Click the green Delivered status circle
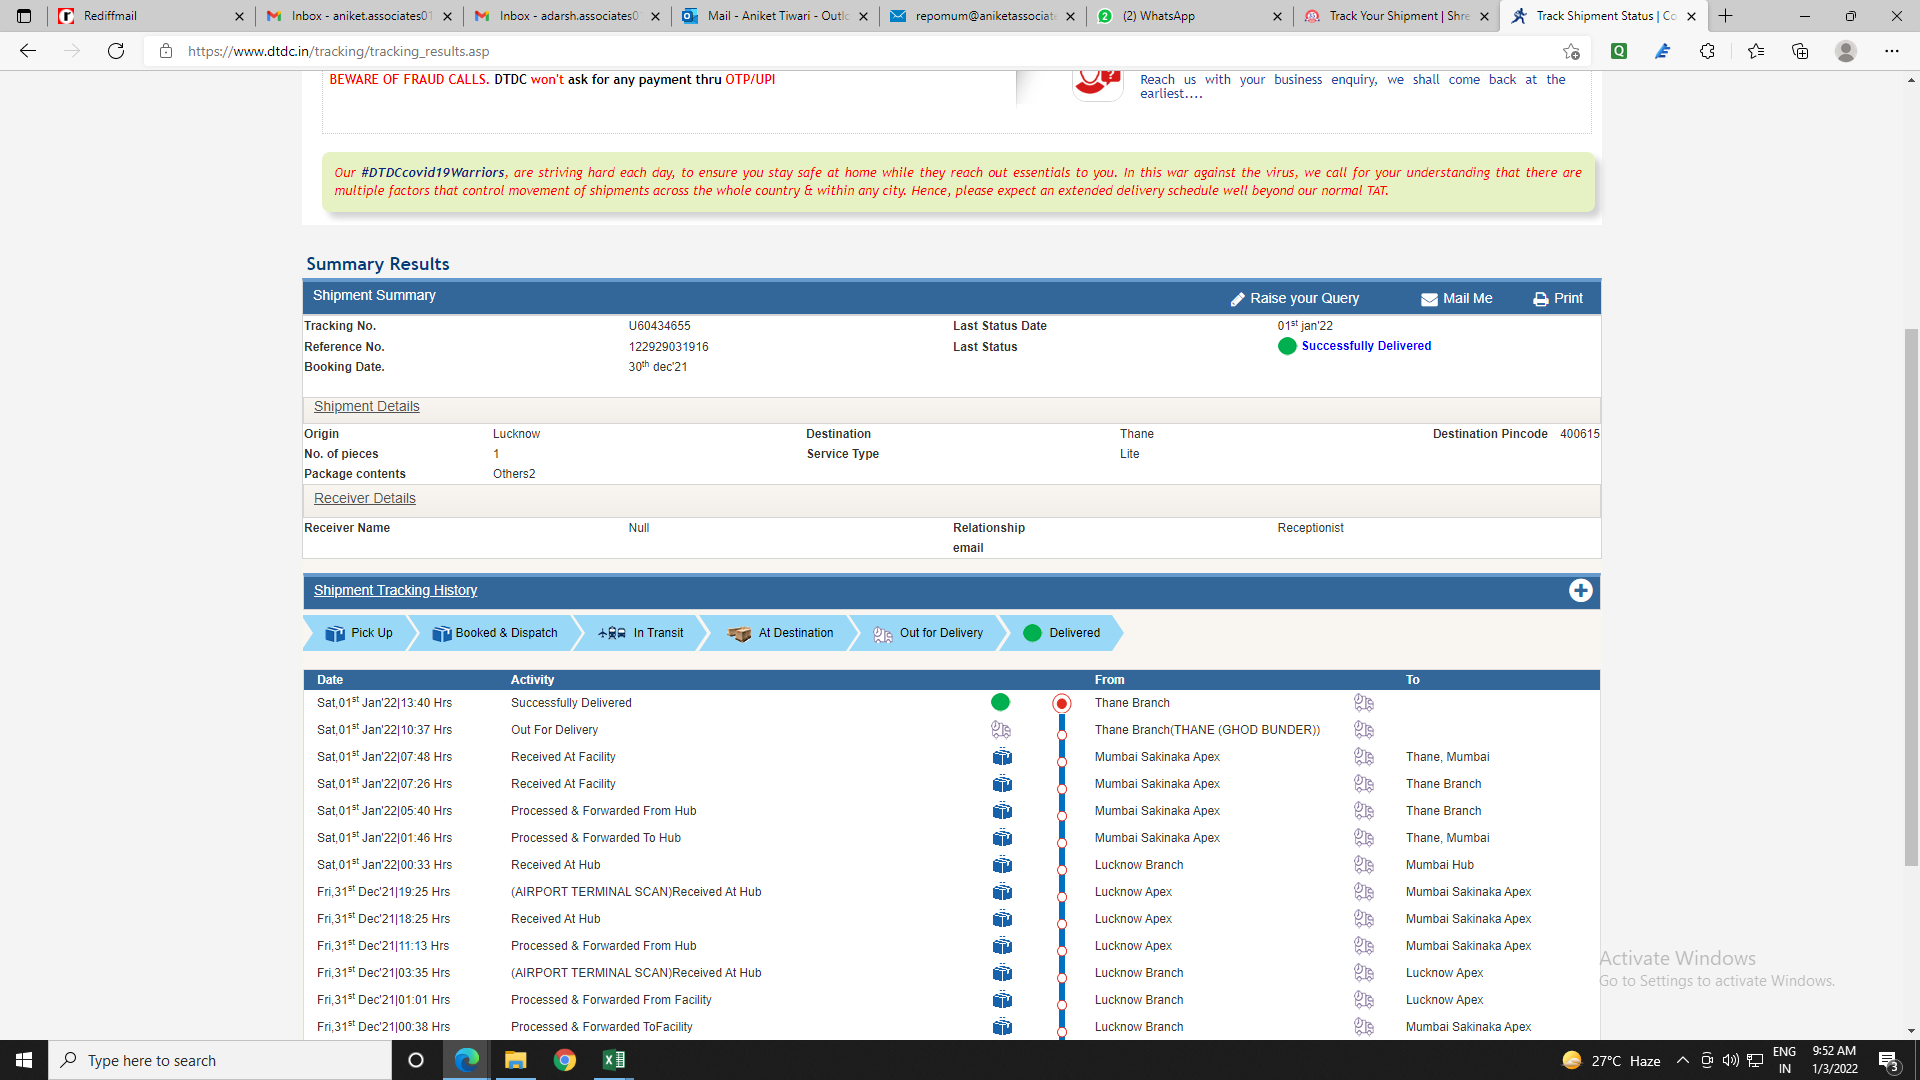 pyautogui.click(x=1032, y=633)
